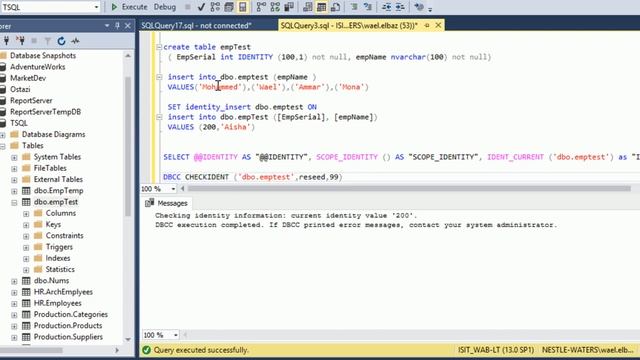Viewport: 640px width, 360px height.
Task: Toggle Include Client Statistics
Action: coord(289,7)
